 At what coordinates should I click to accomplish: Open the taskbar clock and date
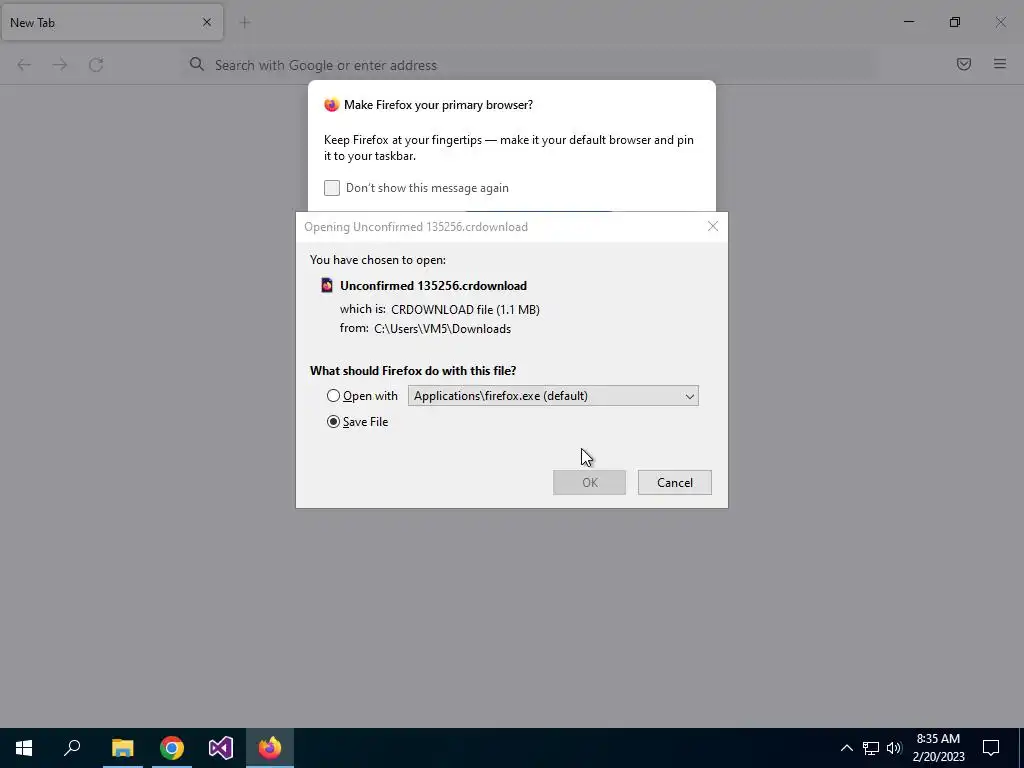click(938, 748)
